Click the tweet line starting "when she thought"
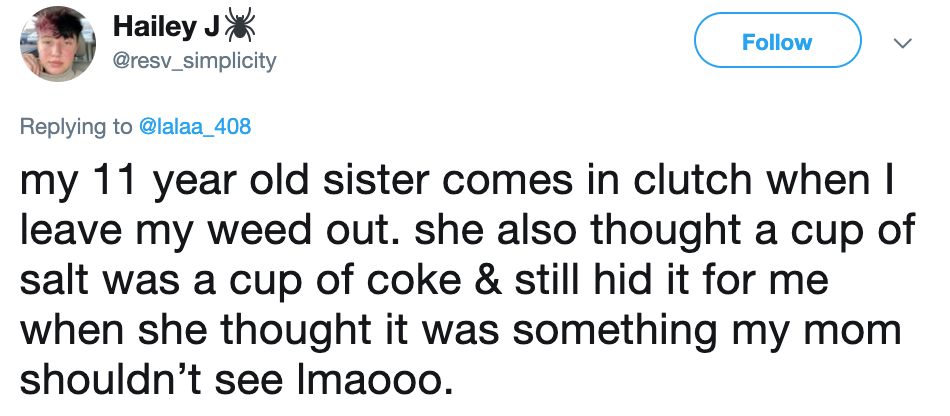 point(461,331)
